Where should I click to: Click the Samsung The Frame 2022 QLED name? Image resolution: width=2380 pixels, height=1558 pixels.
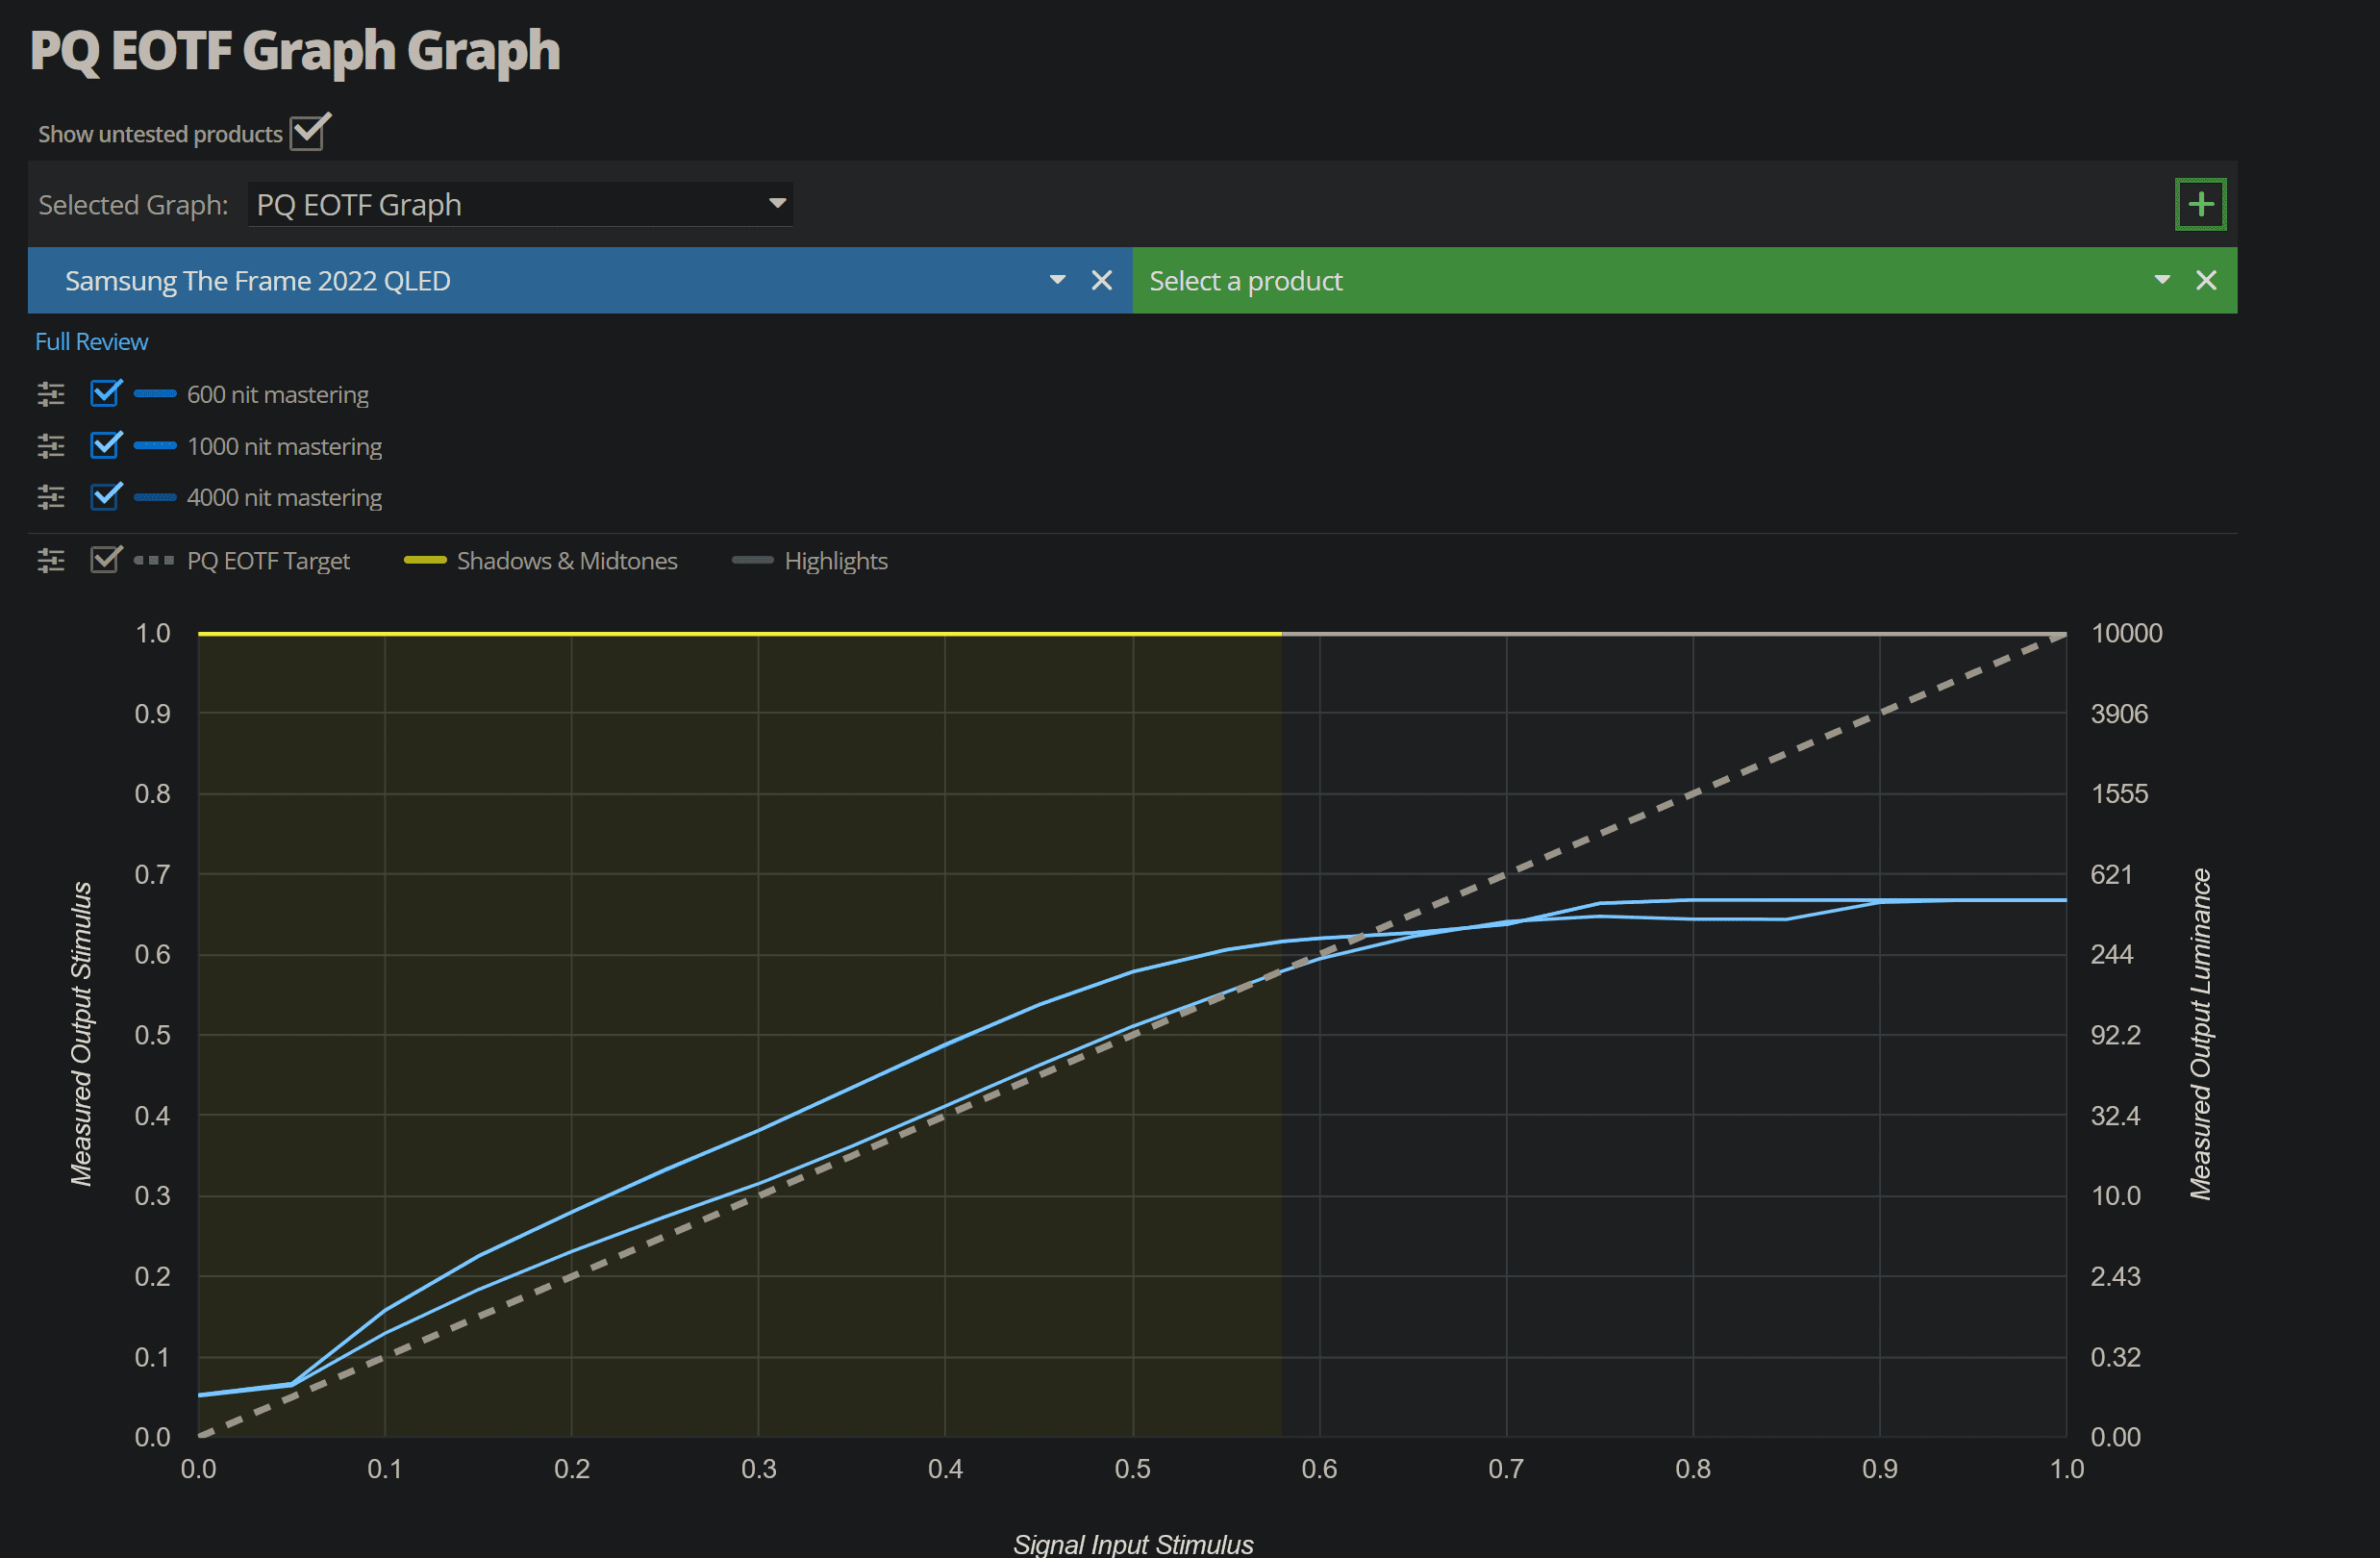[258, 282]
